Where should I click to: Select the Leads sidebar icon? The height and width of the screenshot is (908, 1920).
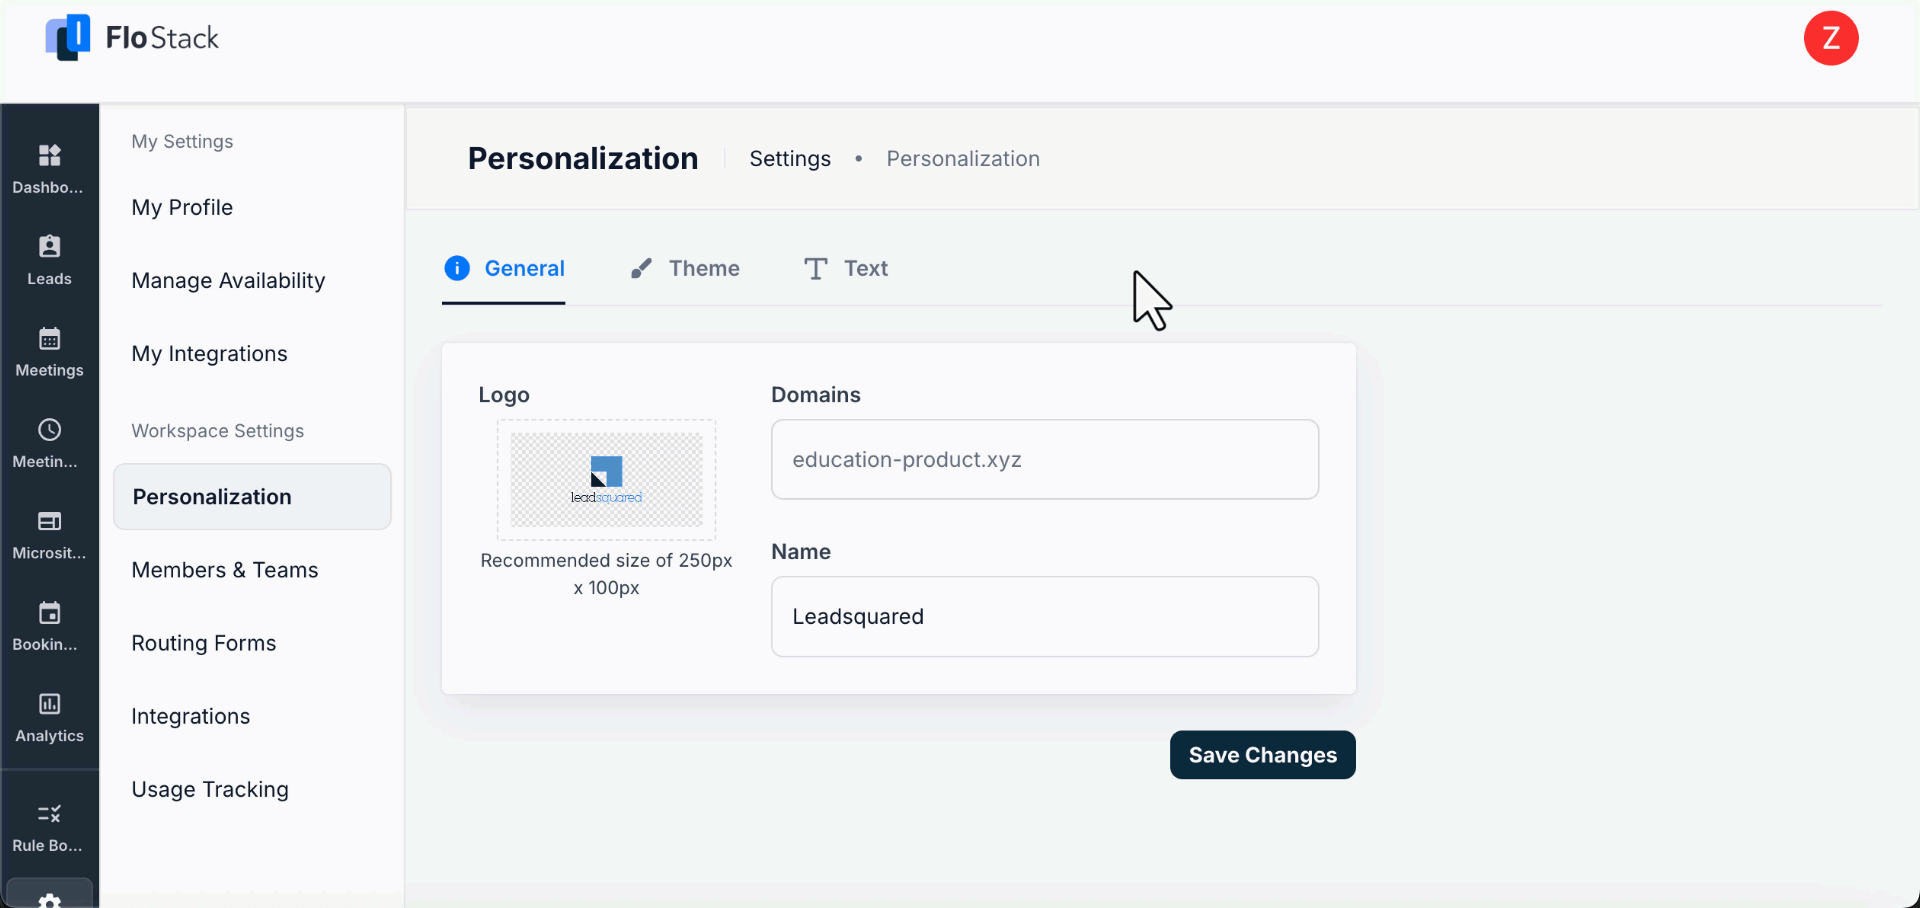tap(49, 258)
